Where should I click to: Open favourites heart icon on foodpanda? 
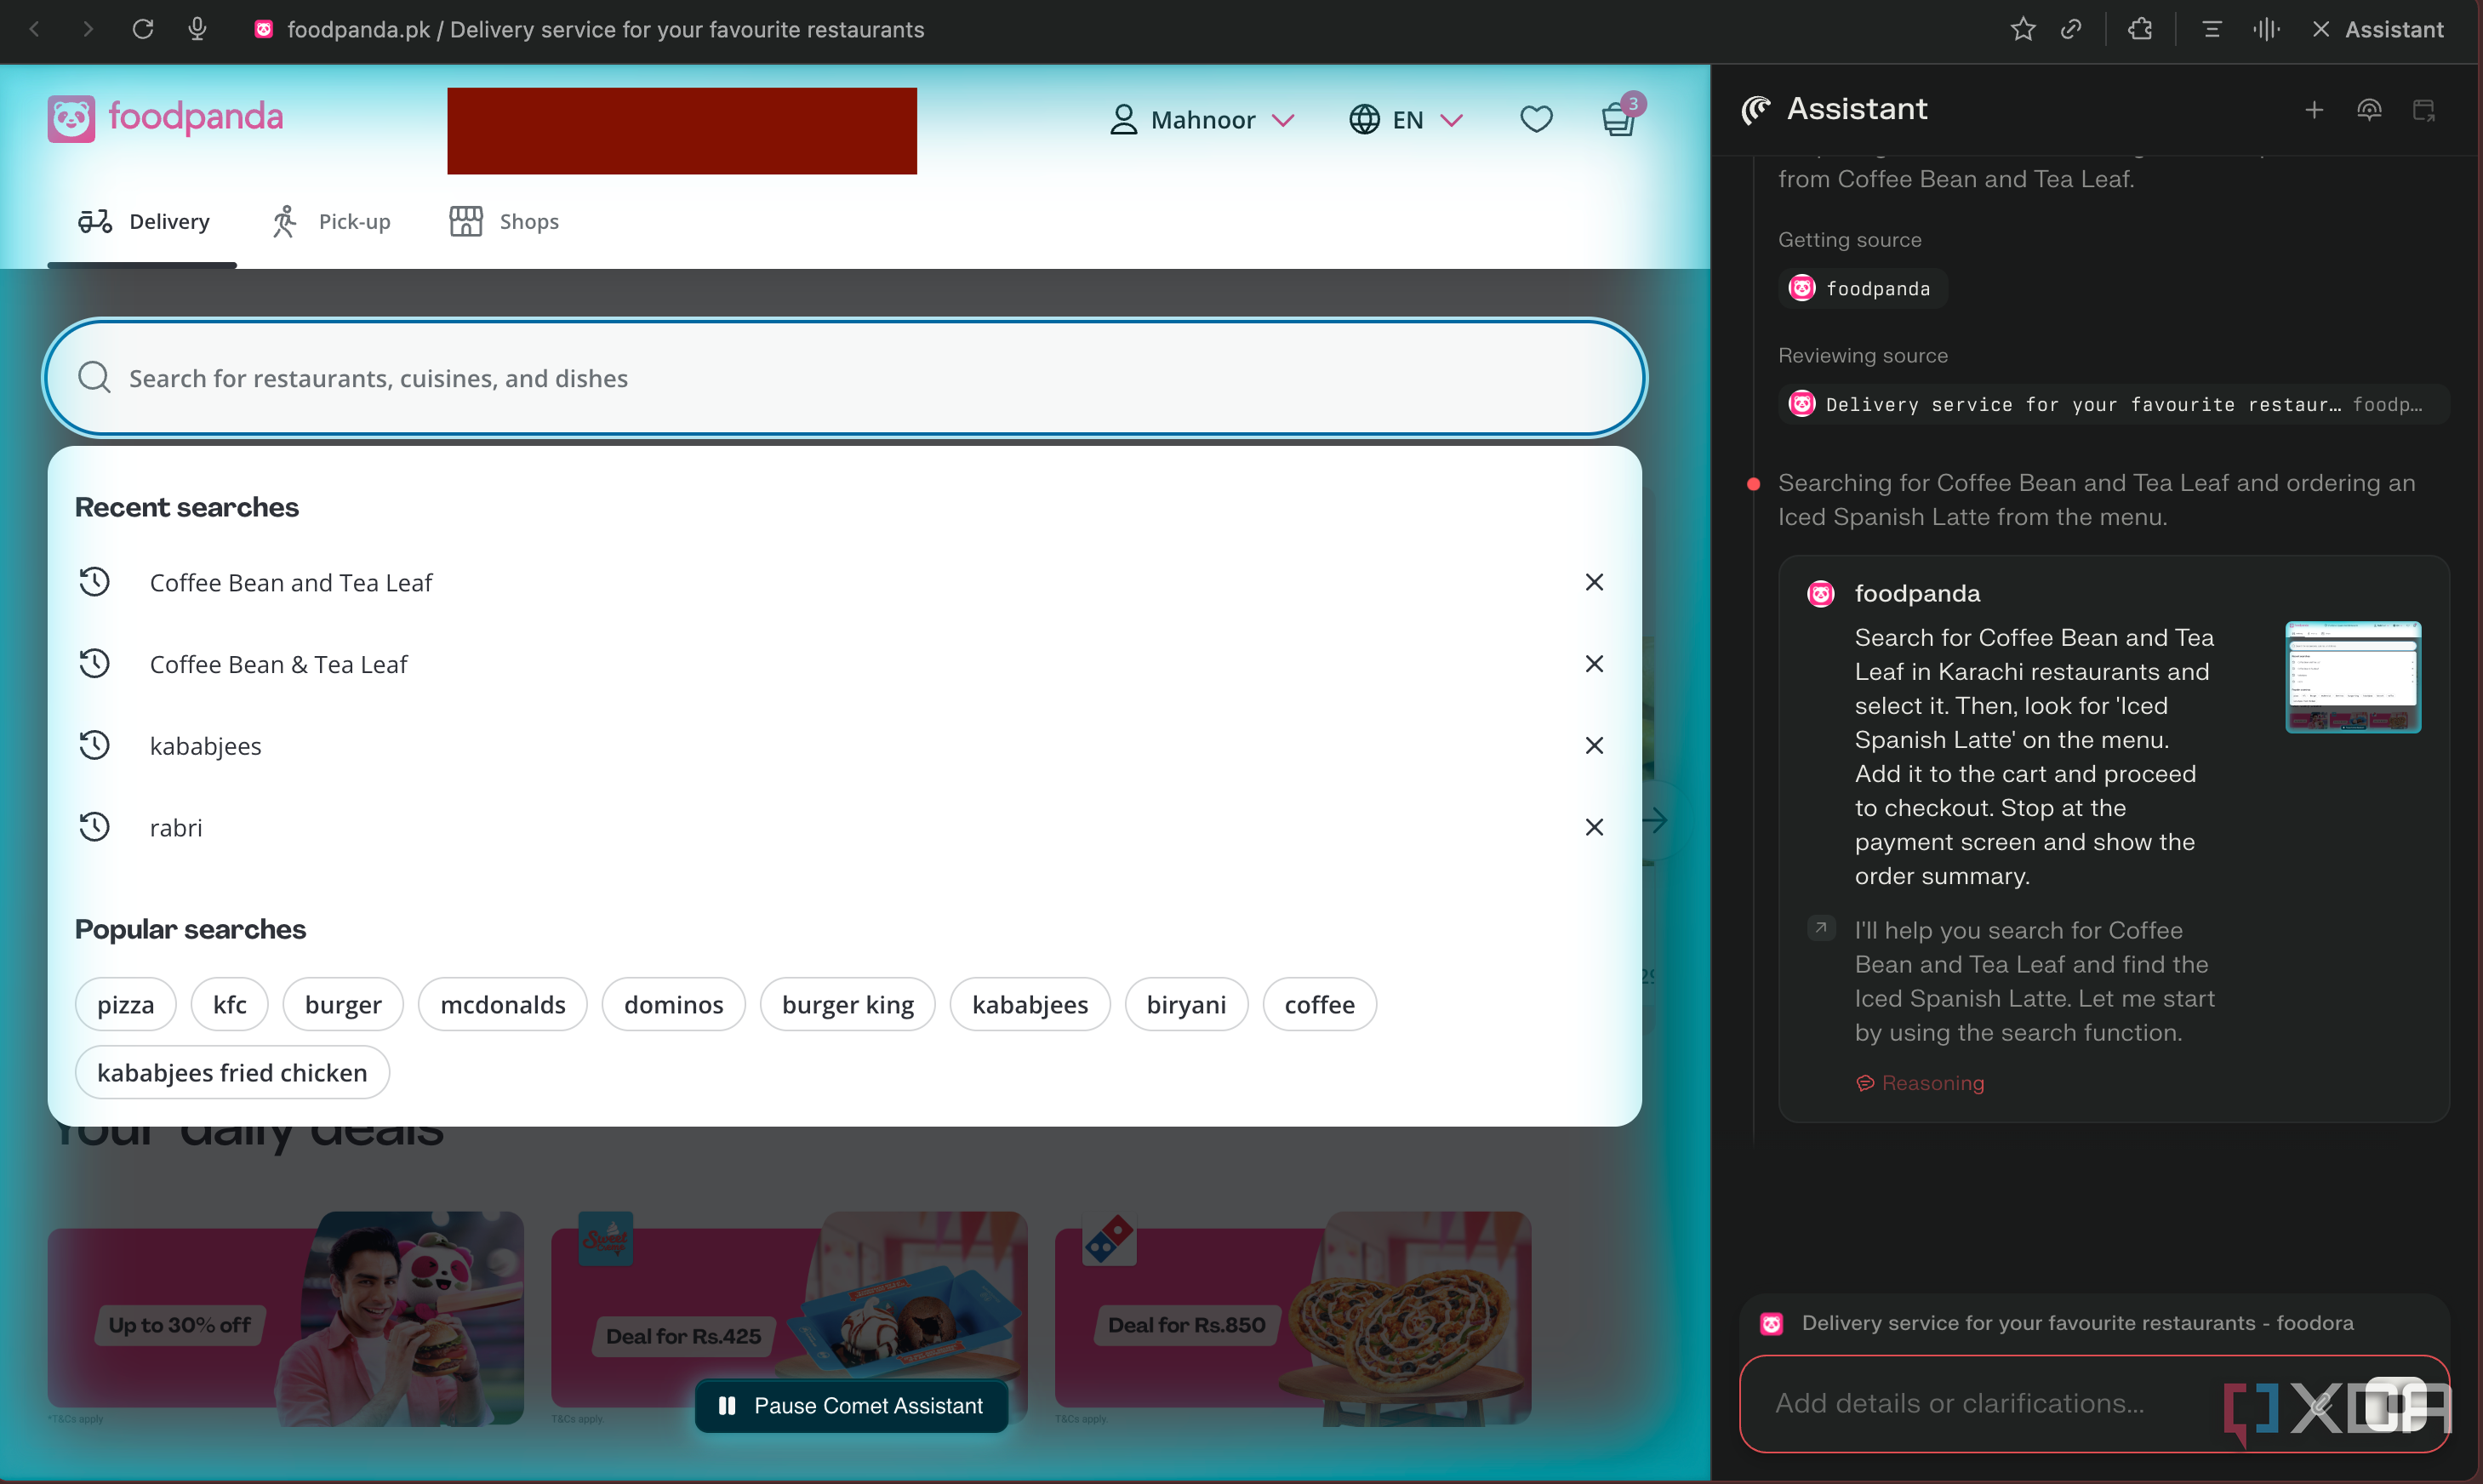click(x=1536, y=119)
